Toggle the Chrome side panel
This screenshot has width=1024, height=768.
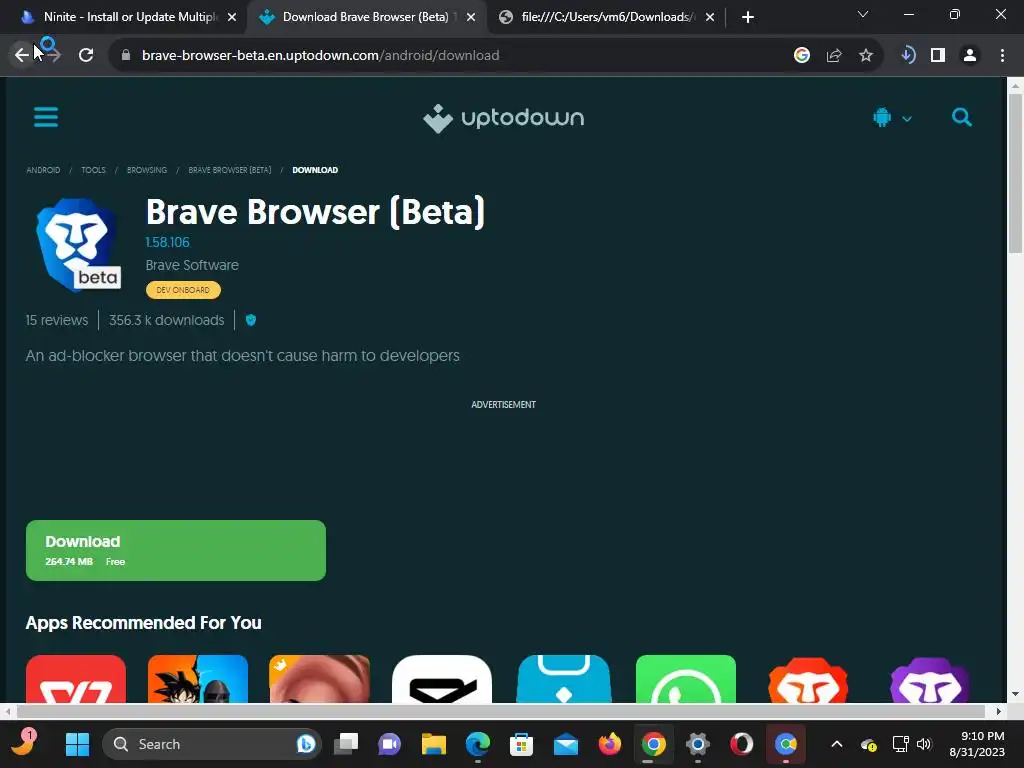(x=938, y=56)
